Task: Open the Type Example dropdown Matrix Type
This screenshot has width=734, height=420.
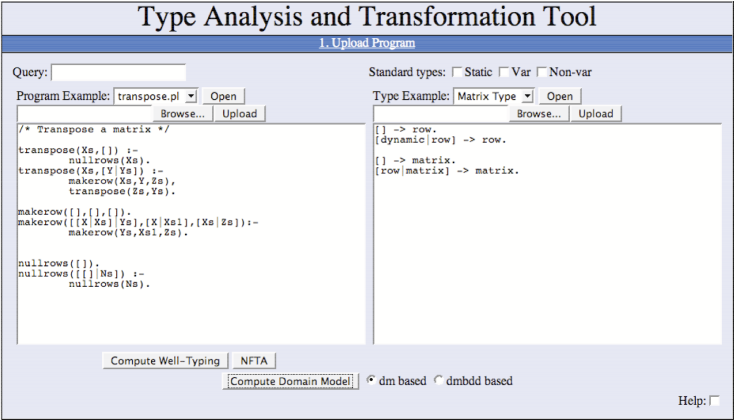Action: pyautogui.click(x=494, y=96)
